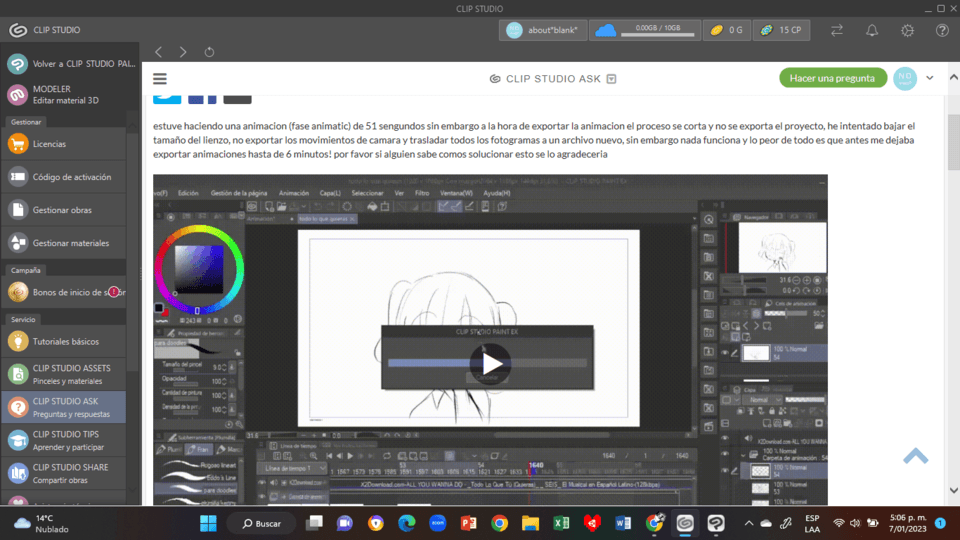Volver a CLIP STUDIO PAINT in the sidebar

pyautogui.click(x=71, y=64)
